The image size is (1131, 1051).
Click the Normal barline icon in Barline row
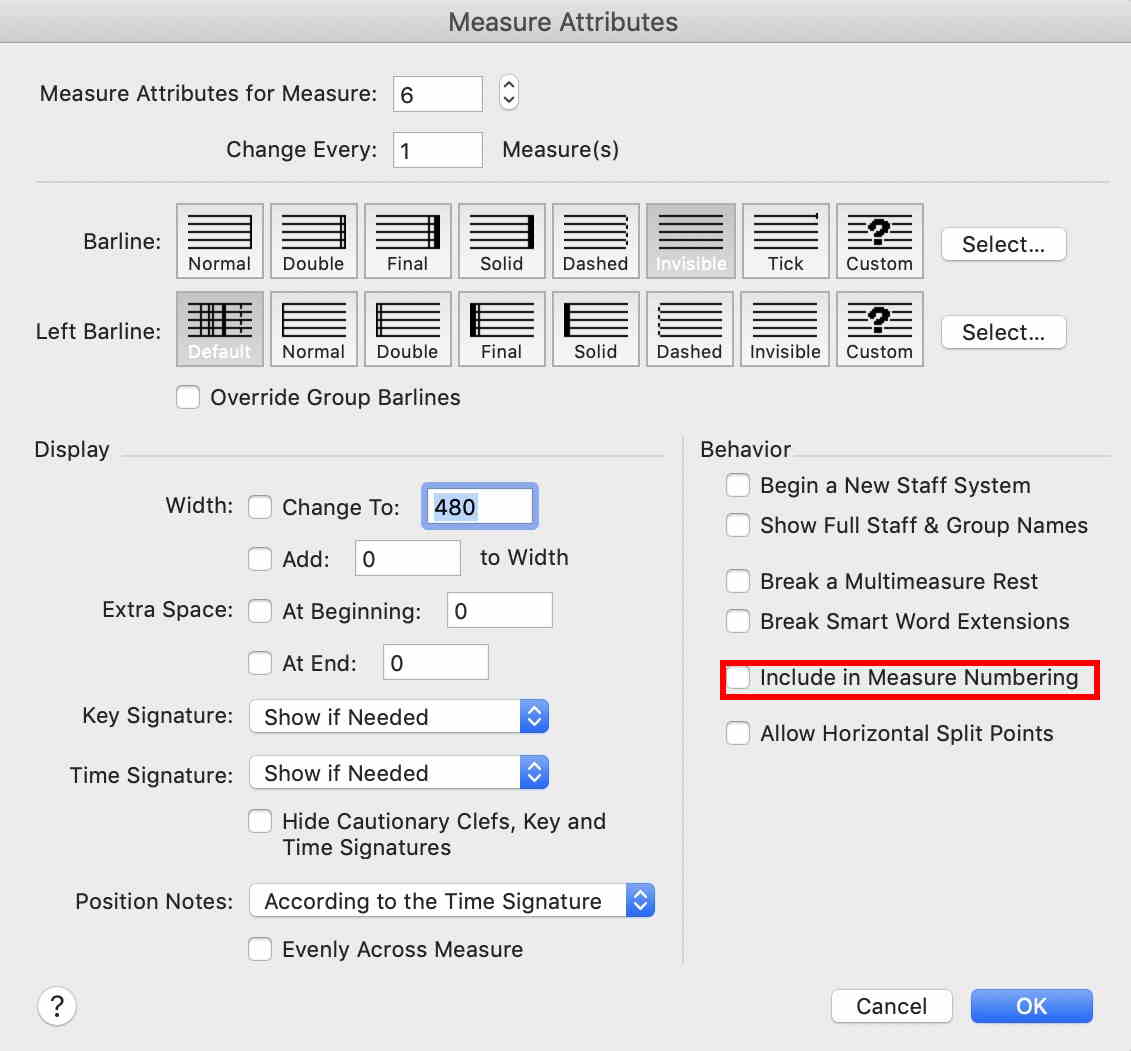coord(219,241)
